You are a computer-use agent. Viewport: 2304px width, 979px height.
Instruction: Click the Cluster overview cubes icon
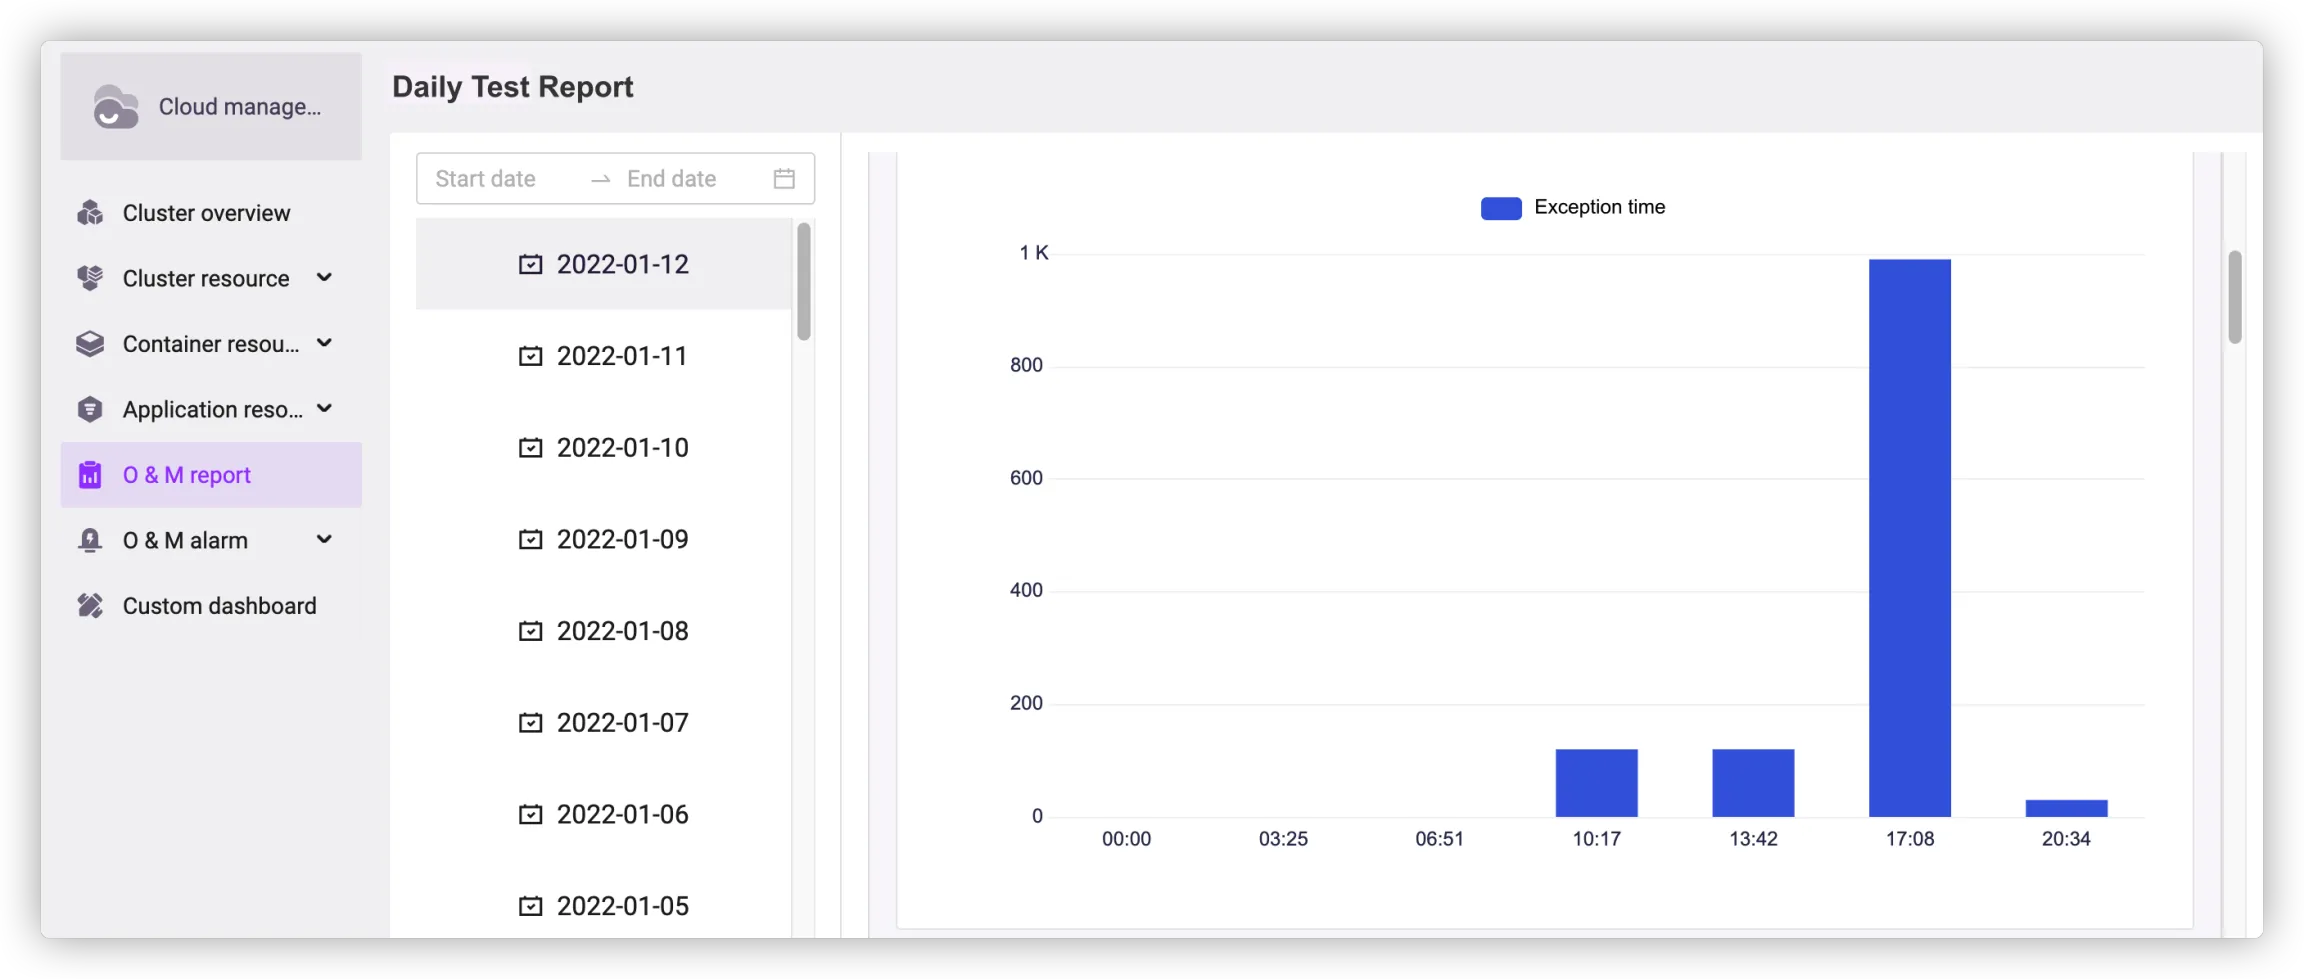click(x=90, y=213)
